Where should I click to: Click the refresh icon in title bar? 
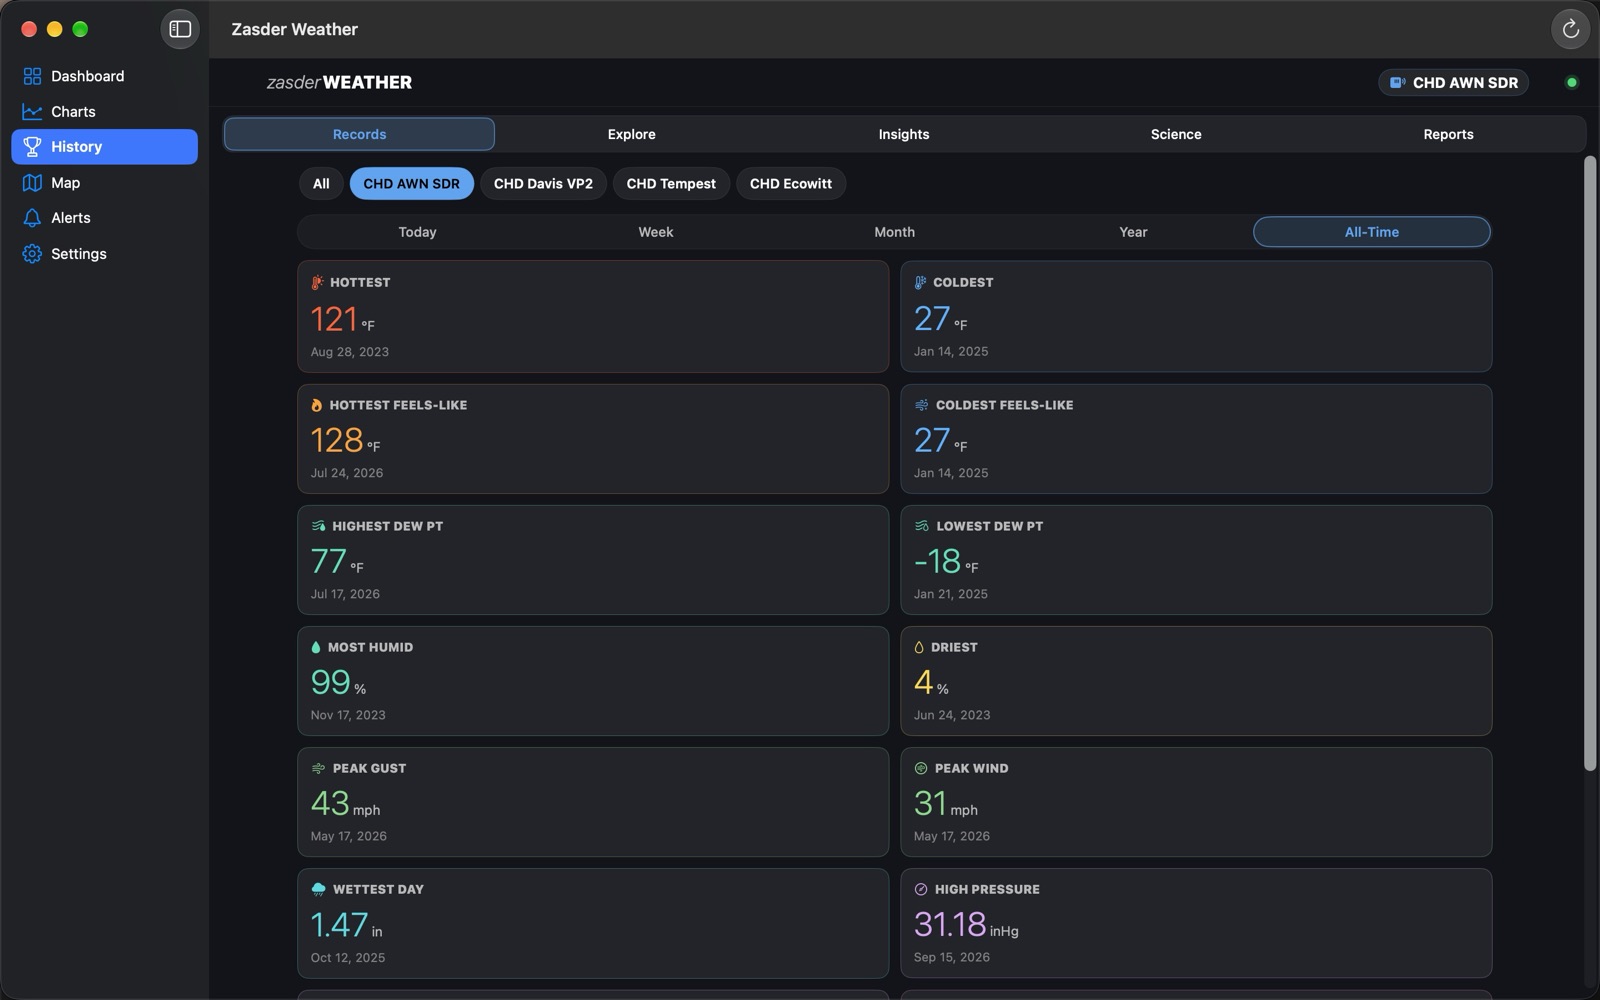click(x=1570, y=29)
